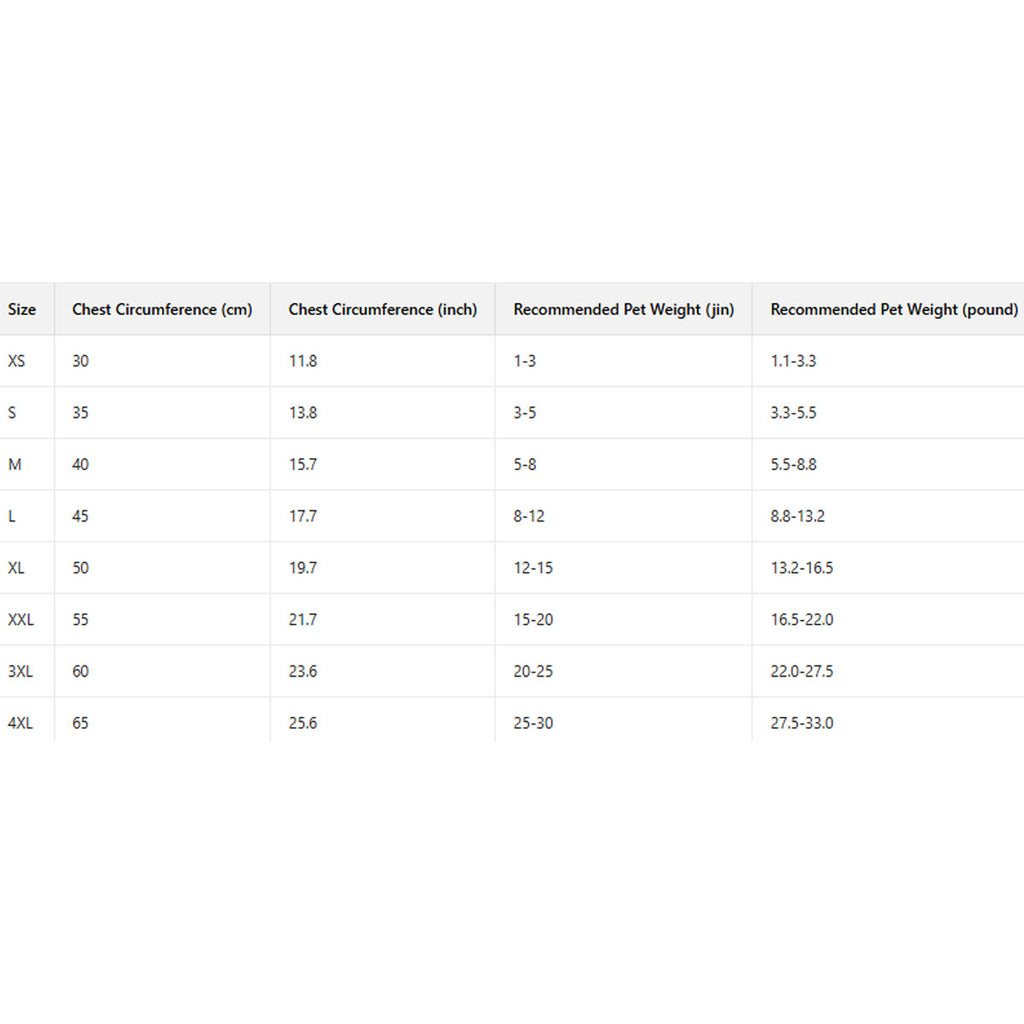Image resolution: width=1024 pixels, height=1024 pixels.
Task: Select the Recommended Pet Weight (jin) header
Action: [x=624, y=310]
